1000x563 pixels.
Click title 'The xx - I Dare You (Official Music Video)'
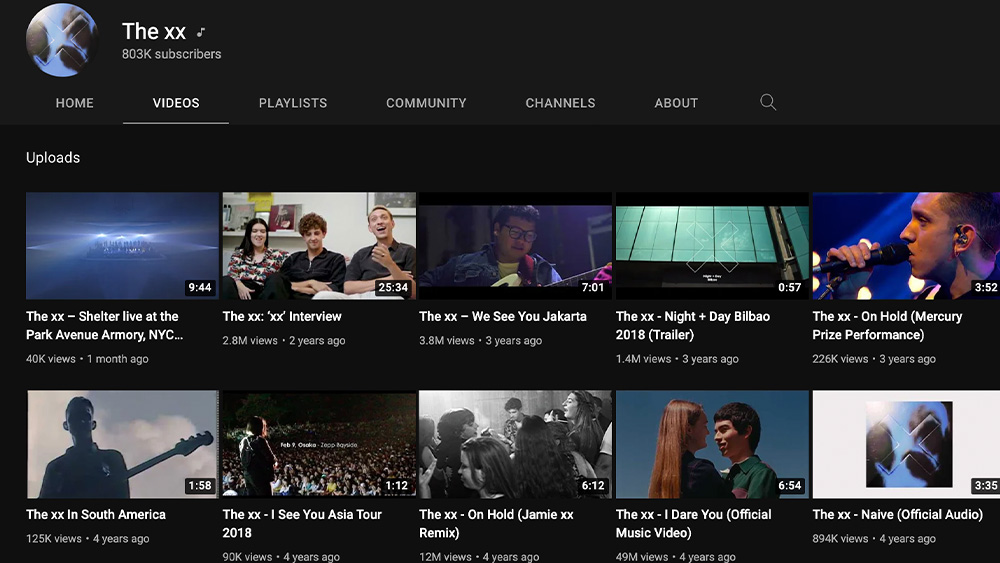(693, 523)
